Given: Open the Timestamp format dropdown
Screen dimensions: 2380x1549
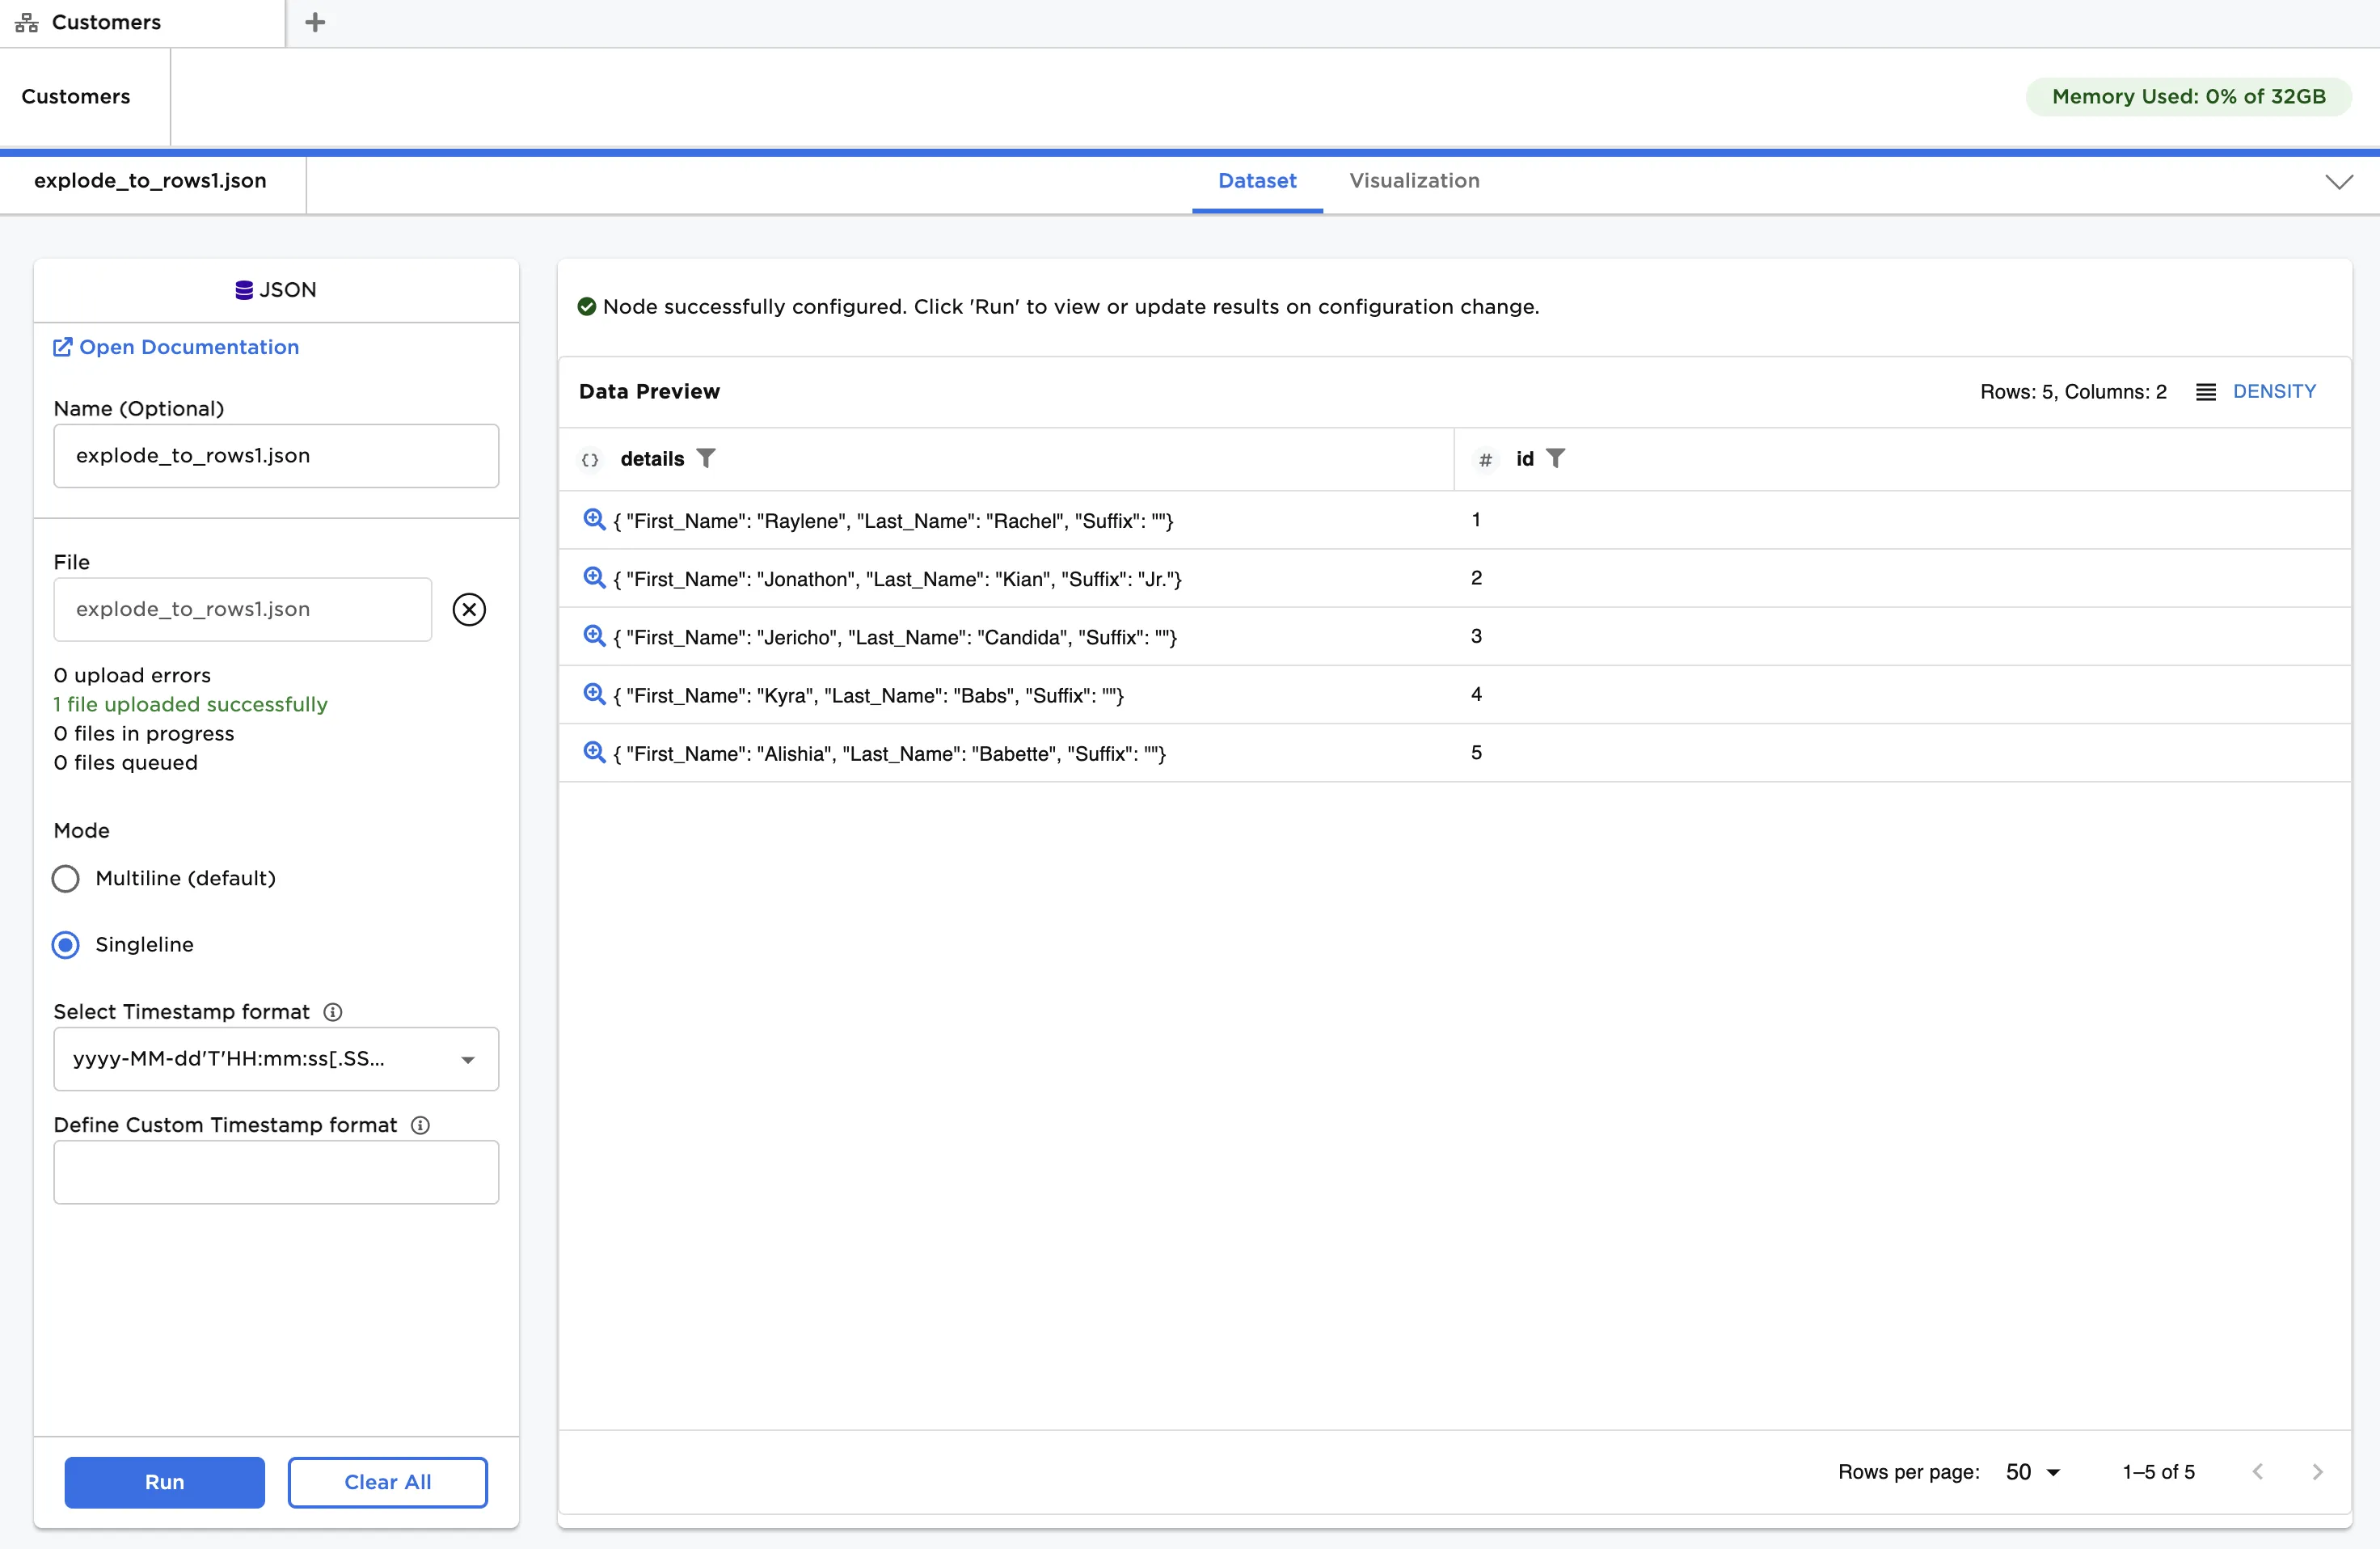Looking at the screenshot, I should point(276,1059).
